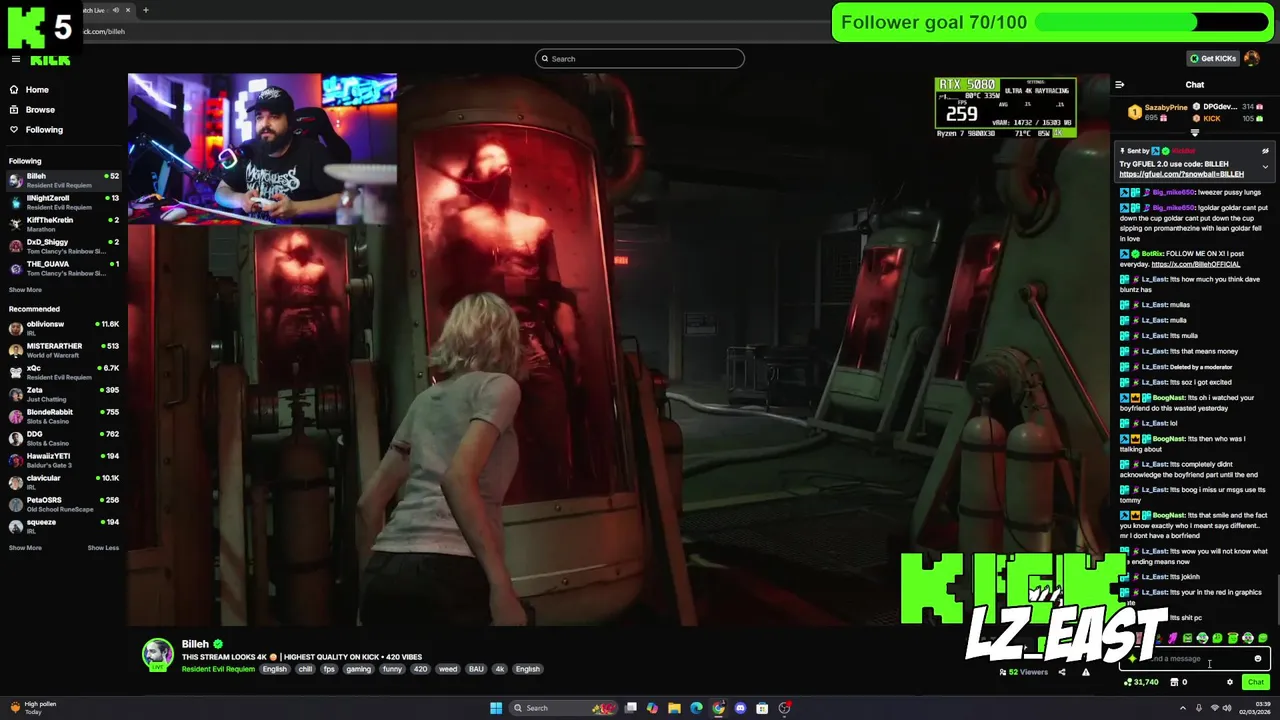Open clavicular recommended channel
The height and width of the screenshot is (720, 1280).
pos(63,482)
